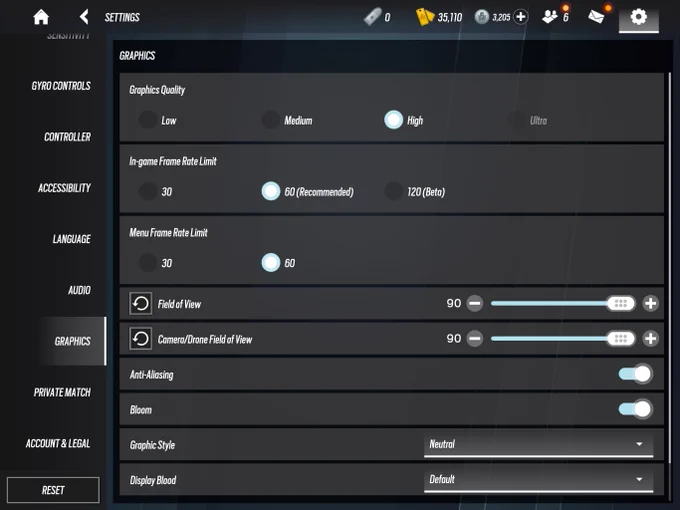Set menu frame rate limit to 30
Viewport: 680px width, 510px height.
(148, 263)
